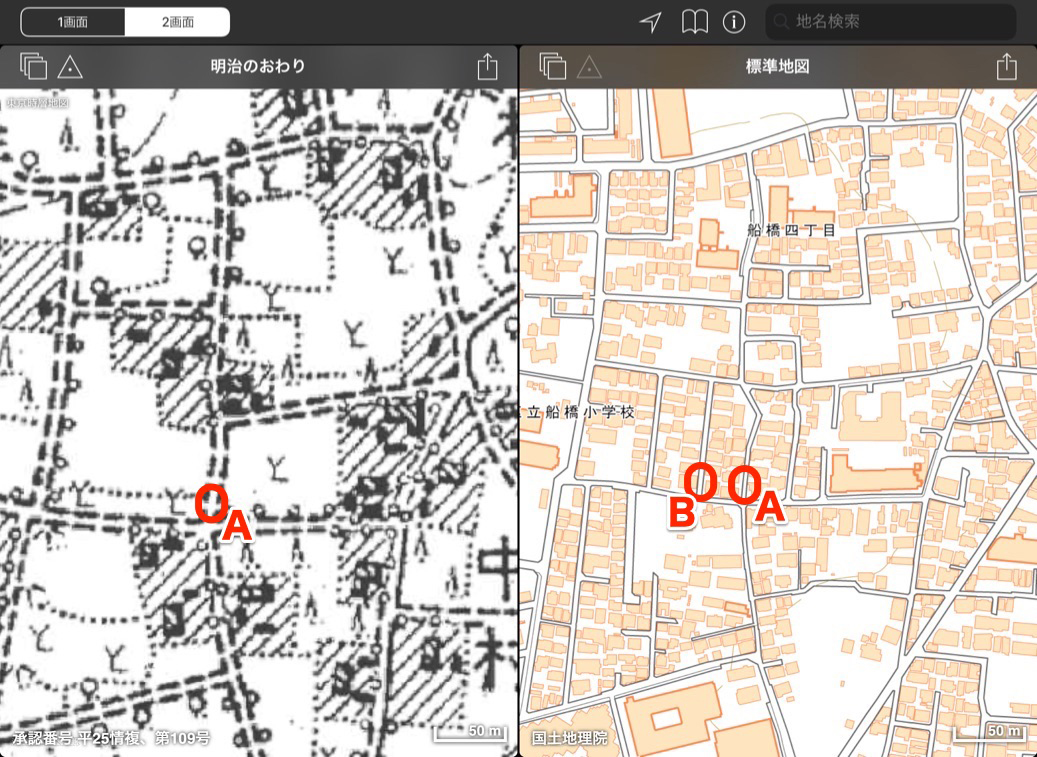Select the 2画面 split-screen mode
The image size is (1037, 757).
pos(177,22)
